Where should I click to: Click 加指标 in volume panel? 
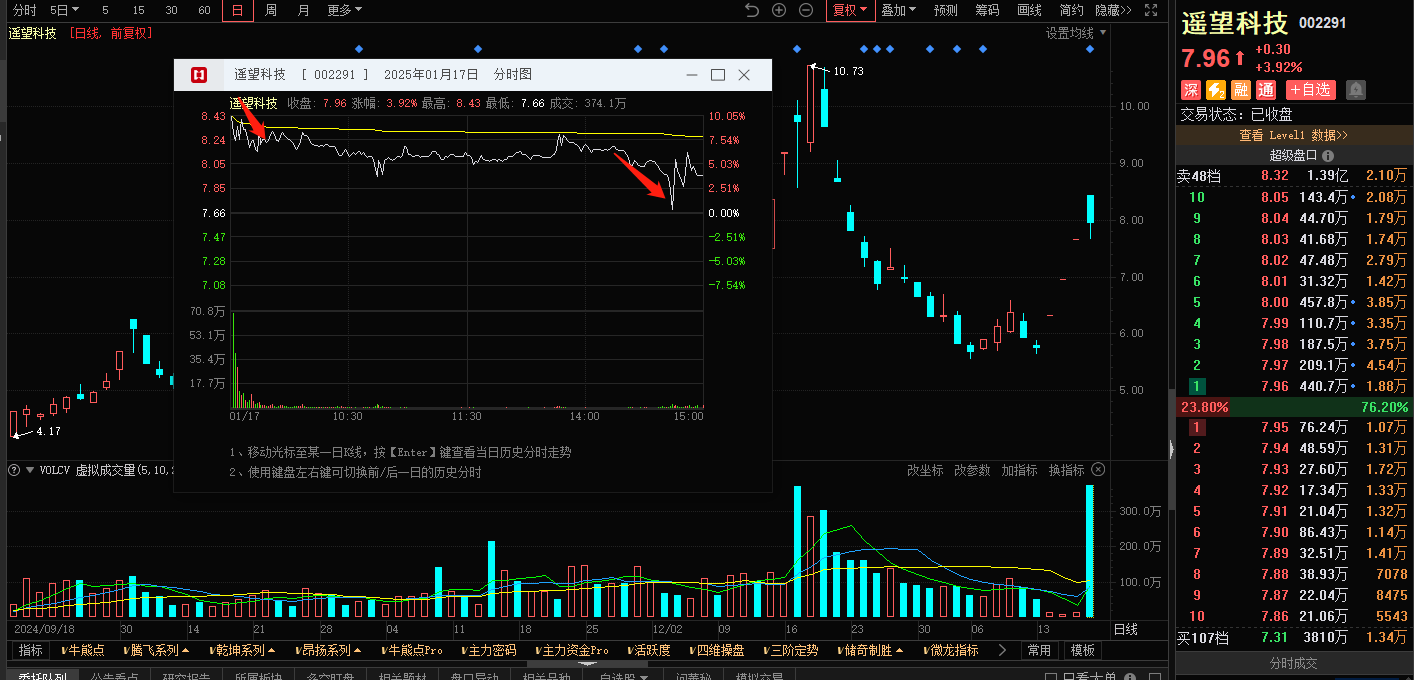tap(1019, 470)
